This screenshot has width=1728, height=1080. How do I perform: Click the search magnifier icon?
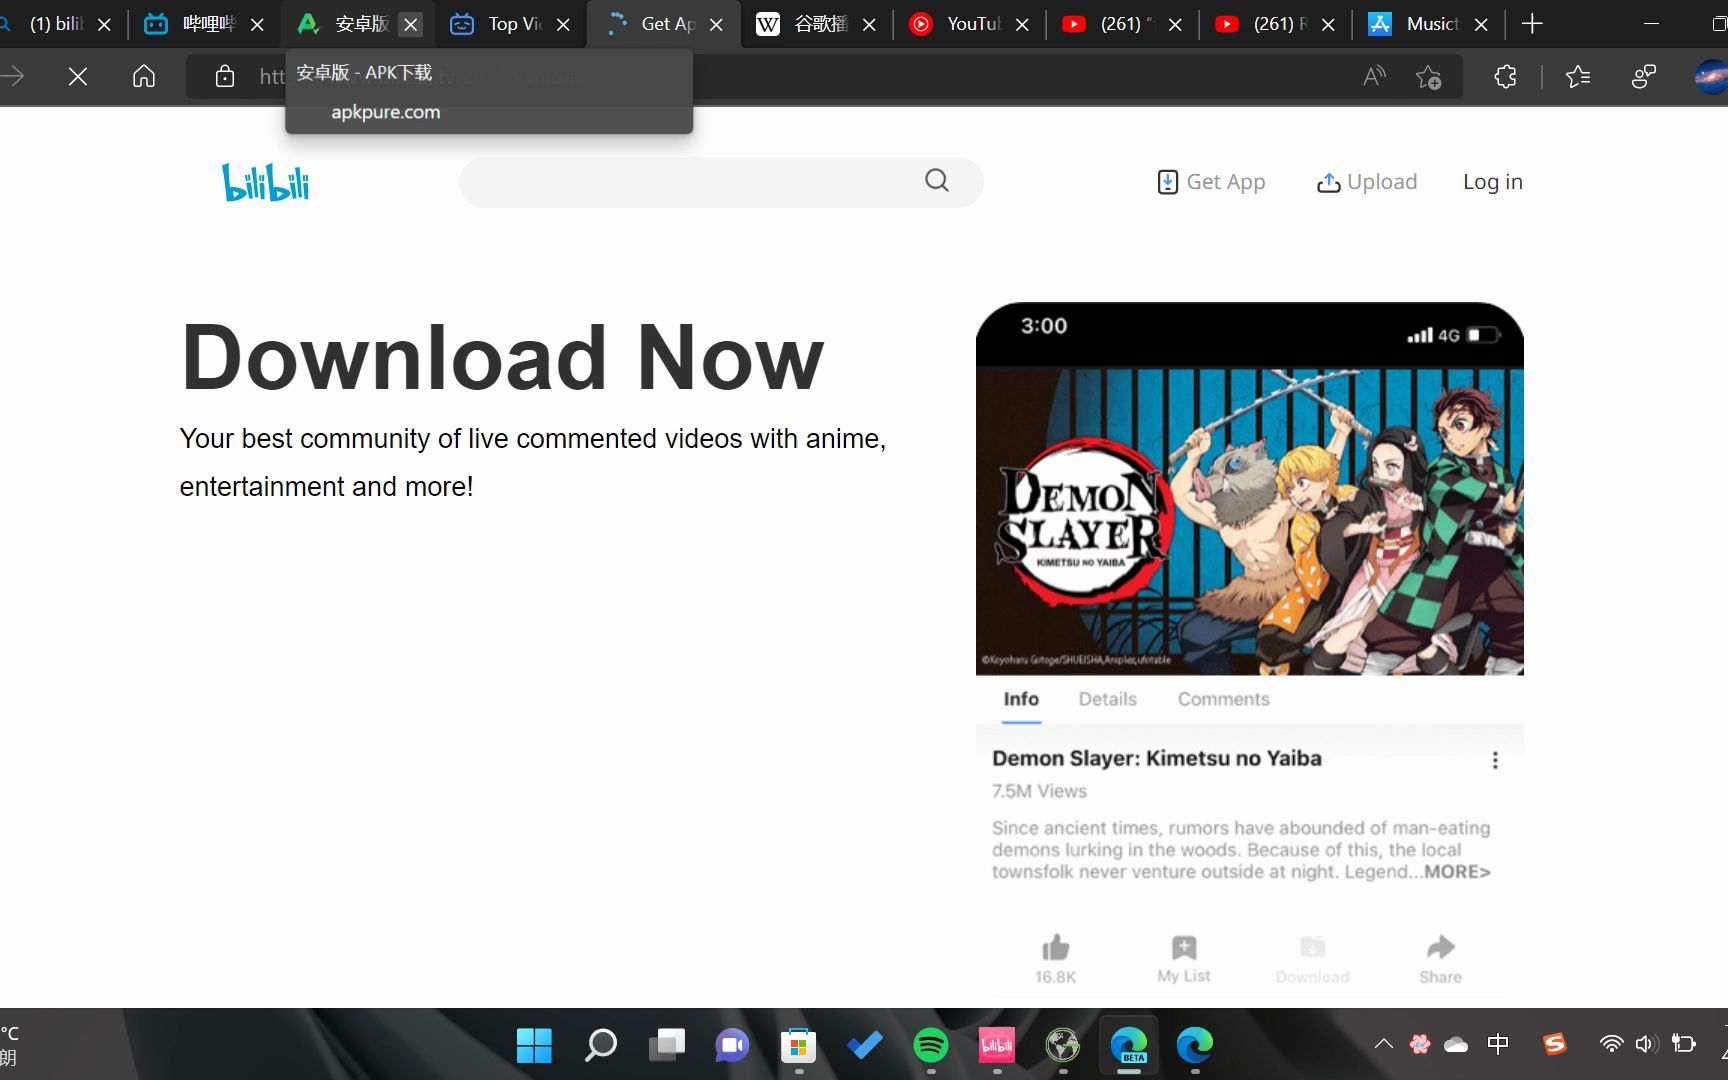pyautogui.click(x=936, y=180)
